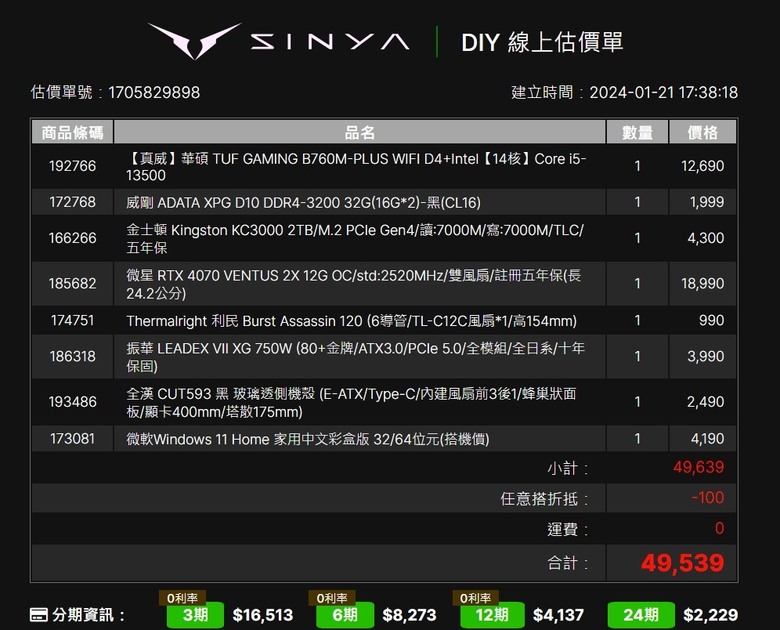Click the 990 price in the Thermalright row

(711, 320)
